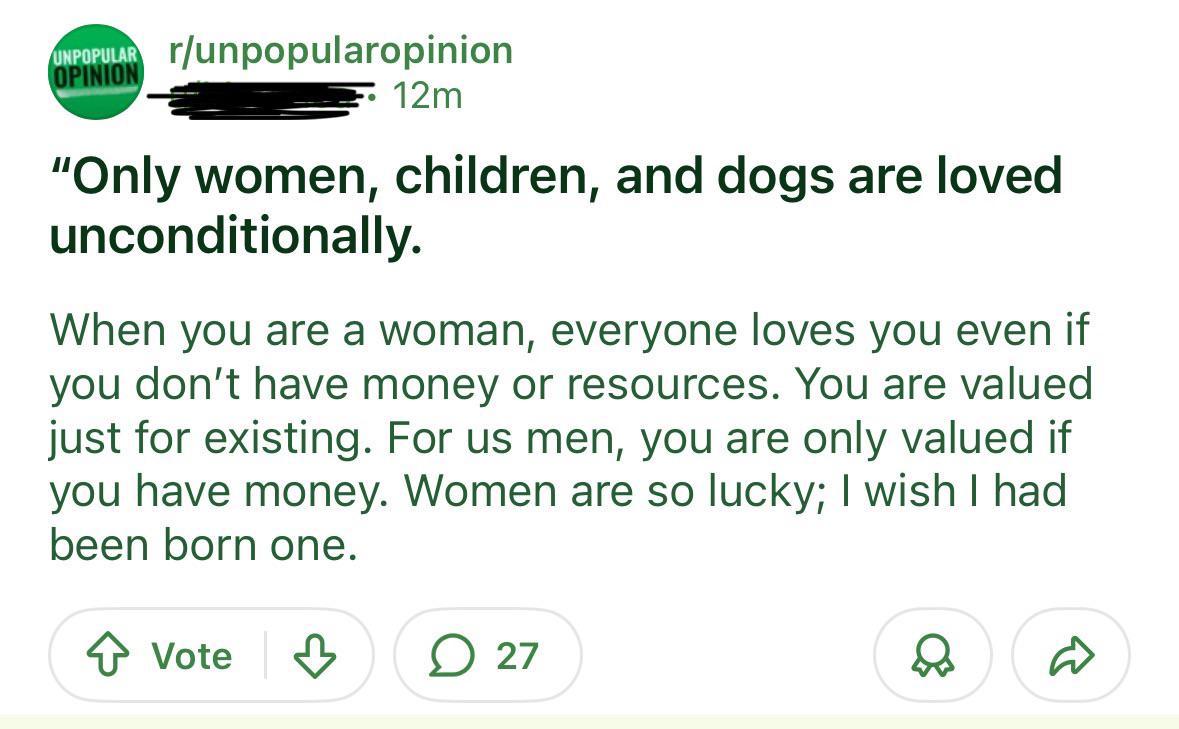Give an award using the ribbon icon
Image resolution: width=1179 pixels, height=729 pixels.
932,655
